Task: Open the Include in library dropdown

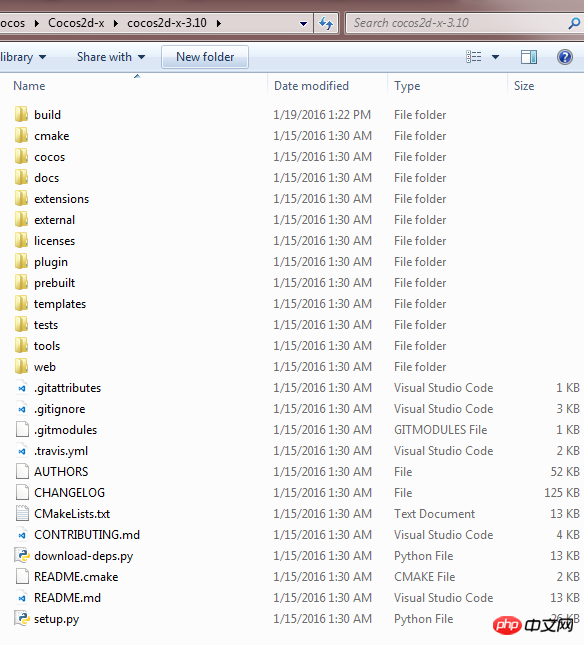Action: pyautogui.click(x=23, y=57)
